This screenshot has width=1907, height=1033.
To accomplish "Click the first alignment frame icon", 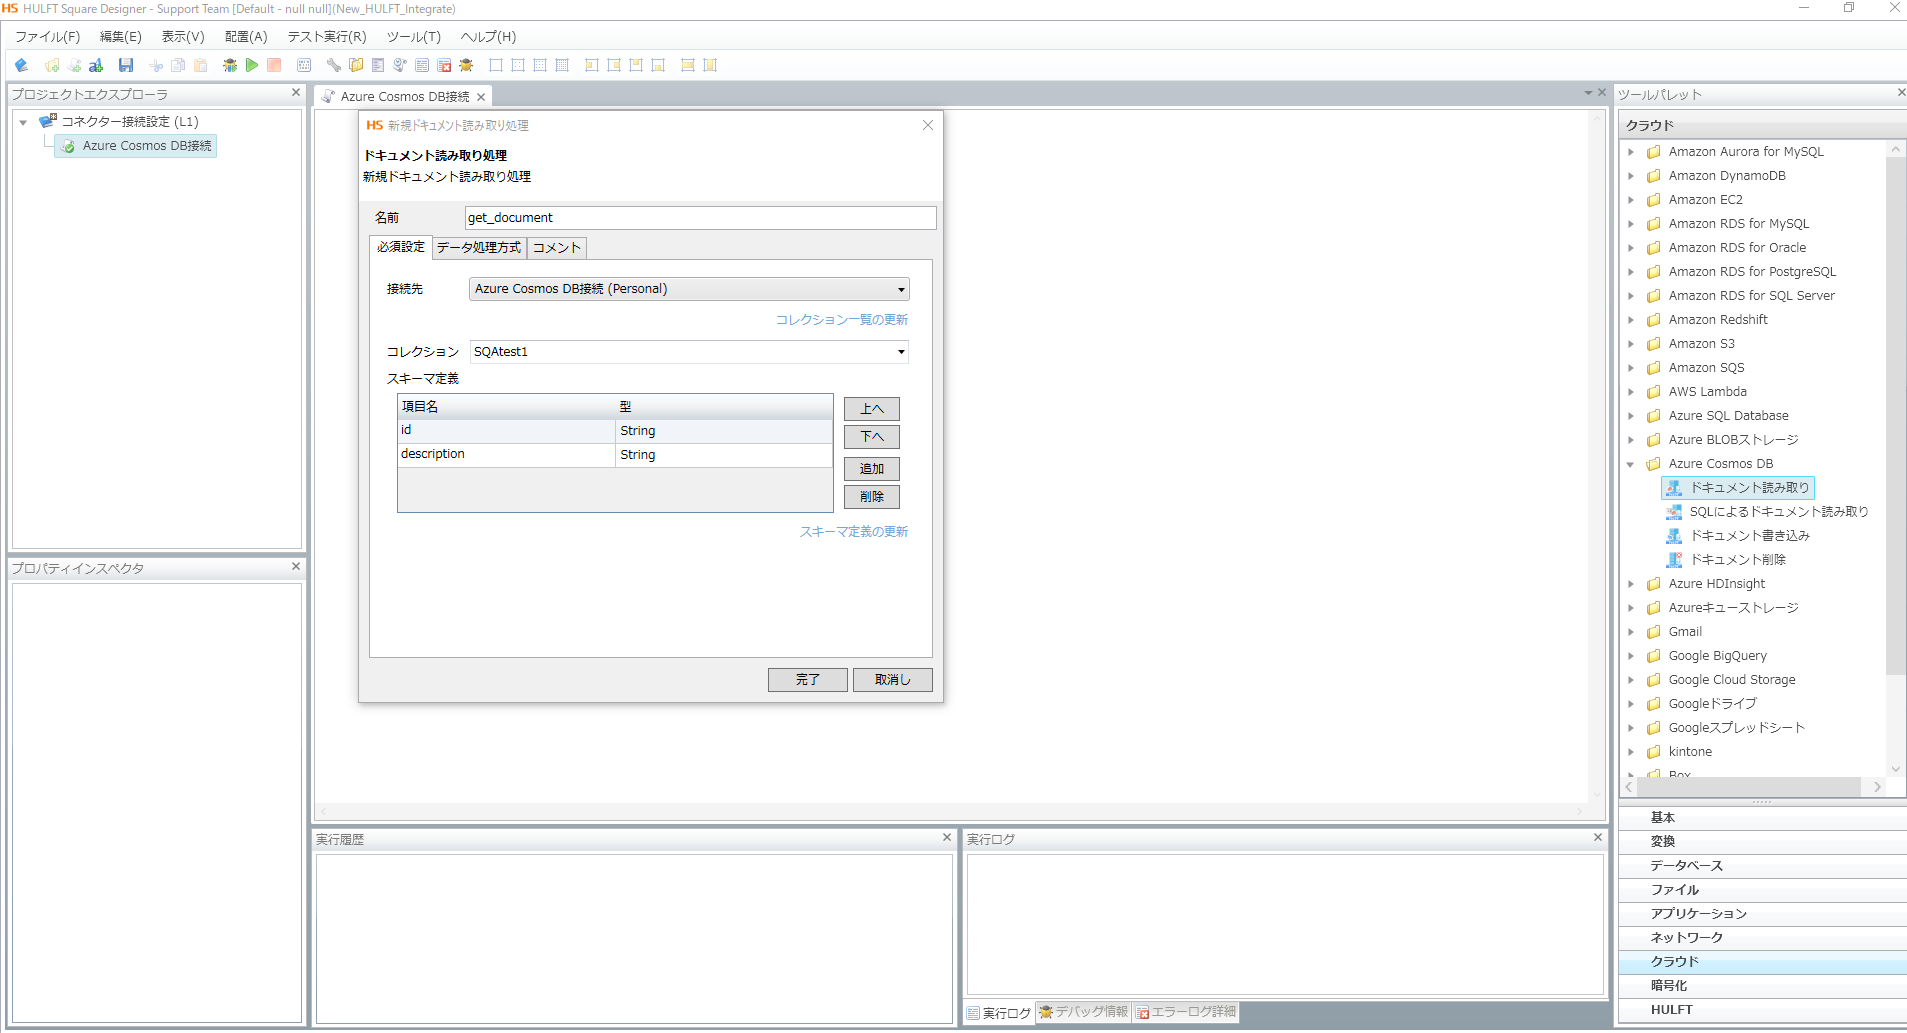I will pyautogui.click(x=496, y=65).
